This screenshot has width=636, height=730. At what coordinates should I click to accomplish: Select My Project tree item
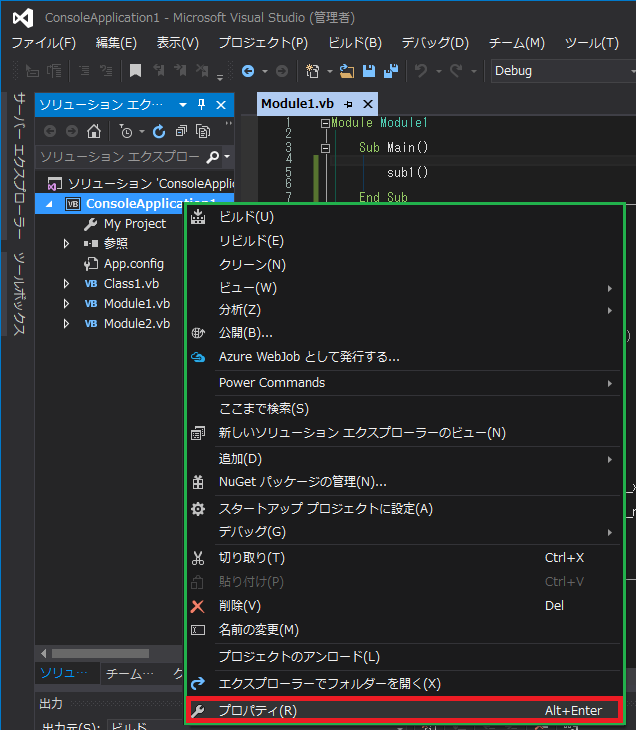tap(135, 224)
